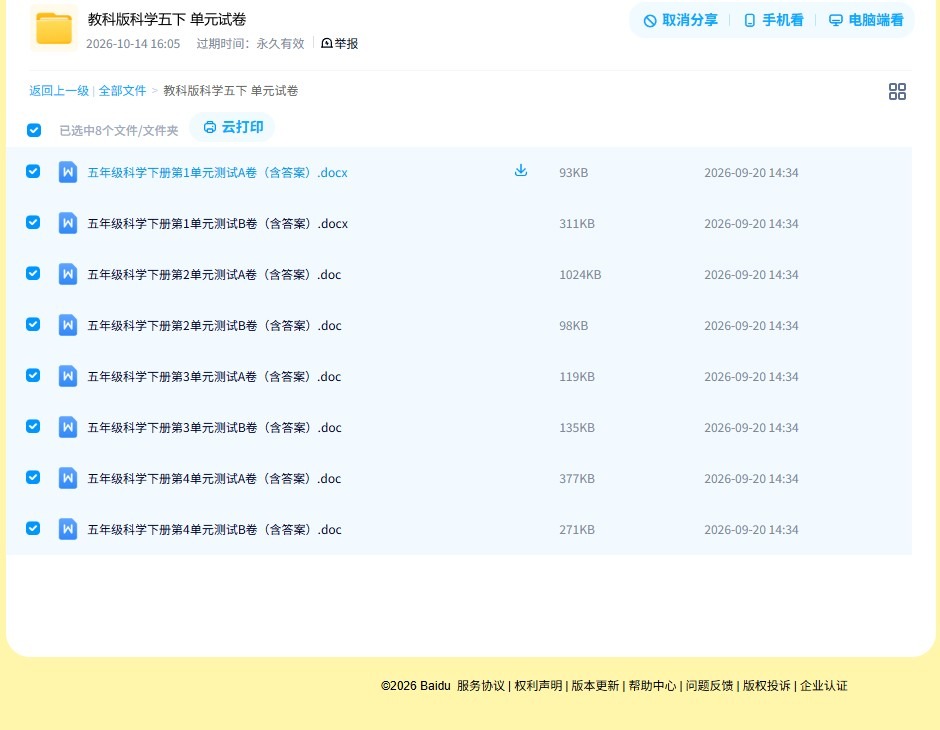Open file 五年级科学下册第1单元测试A卷.docx
Screen dimensions: 940x730
tap(218, 173)
